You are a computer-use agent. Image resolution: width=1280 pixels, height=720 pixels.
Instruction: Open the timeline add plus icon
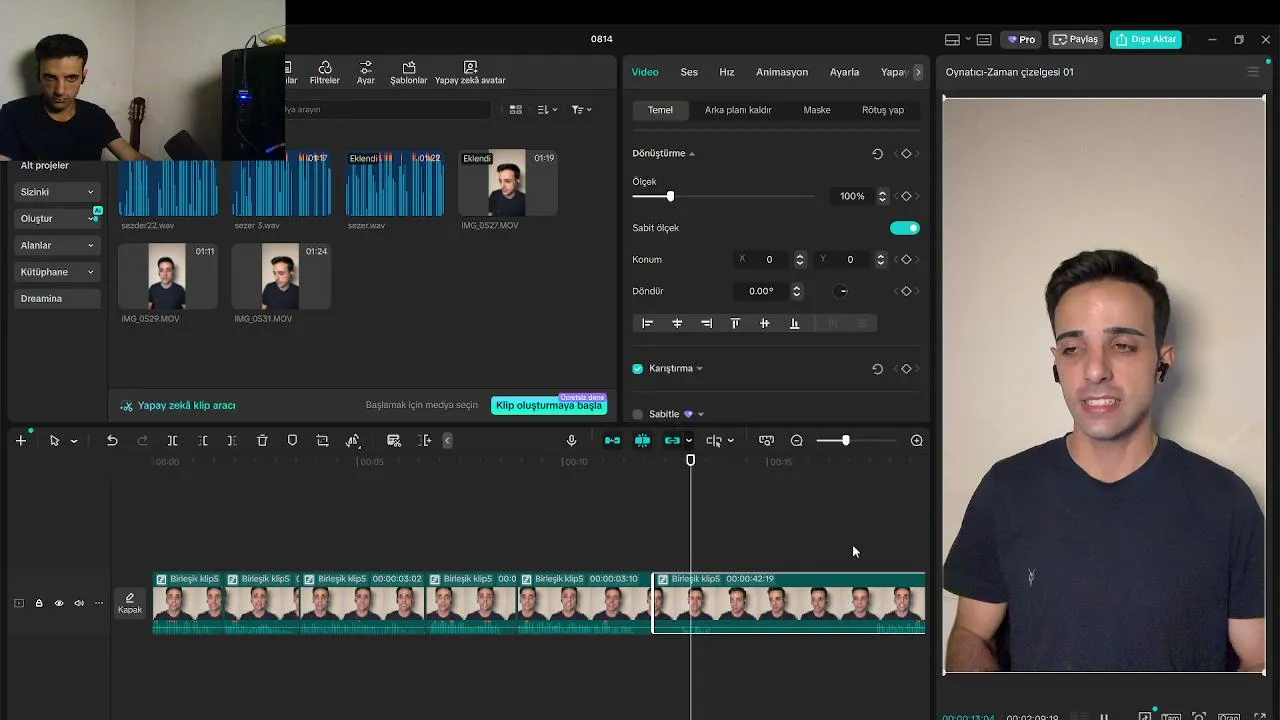pyautogui.click(x=21, y=441)
